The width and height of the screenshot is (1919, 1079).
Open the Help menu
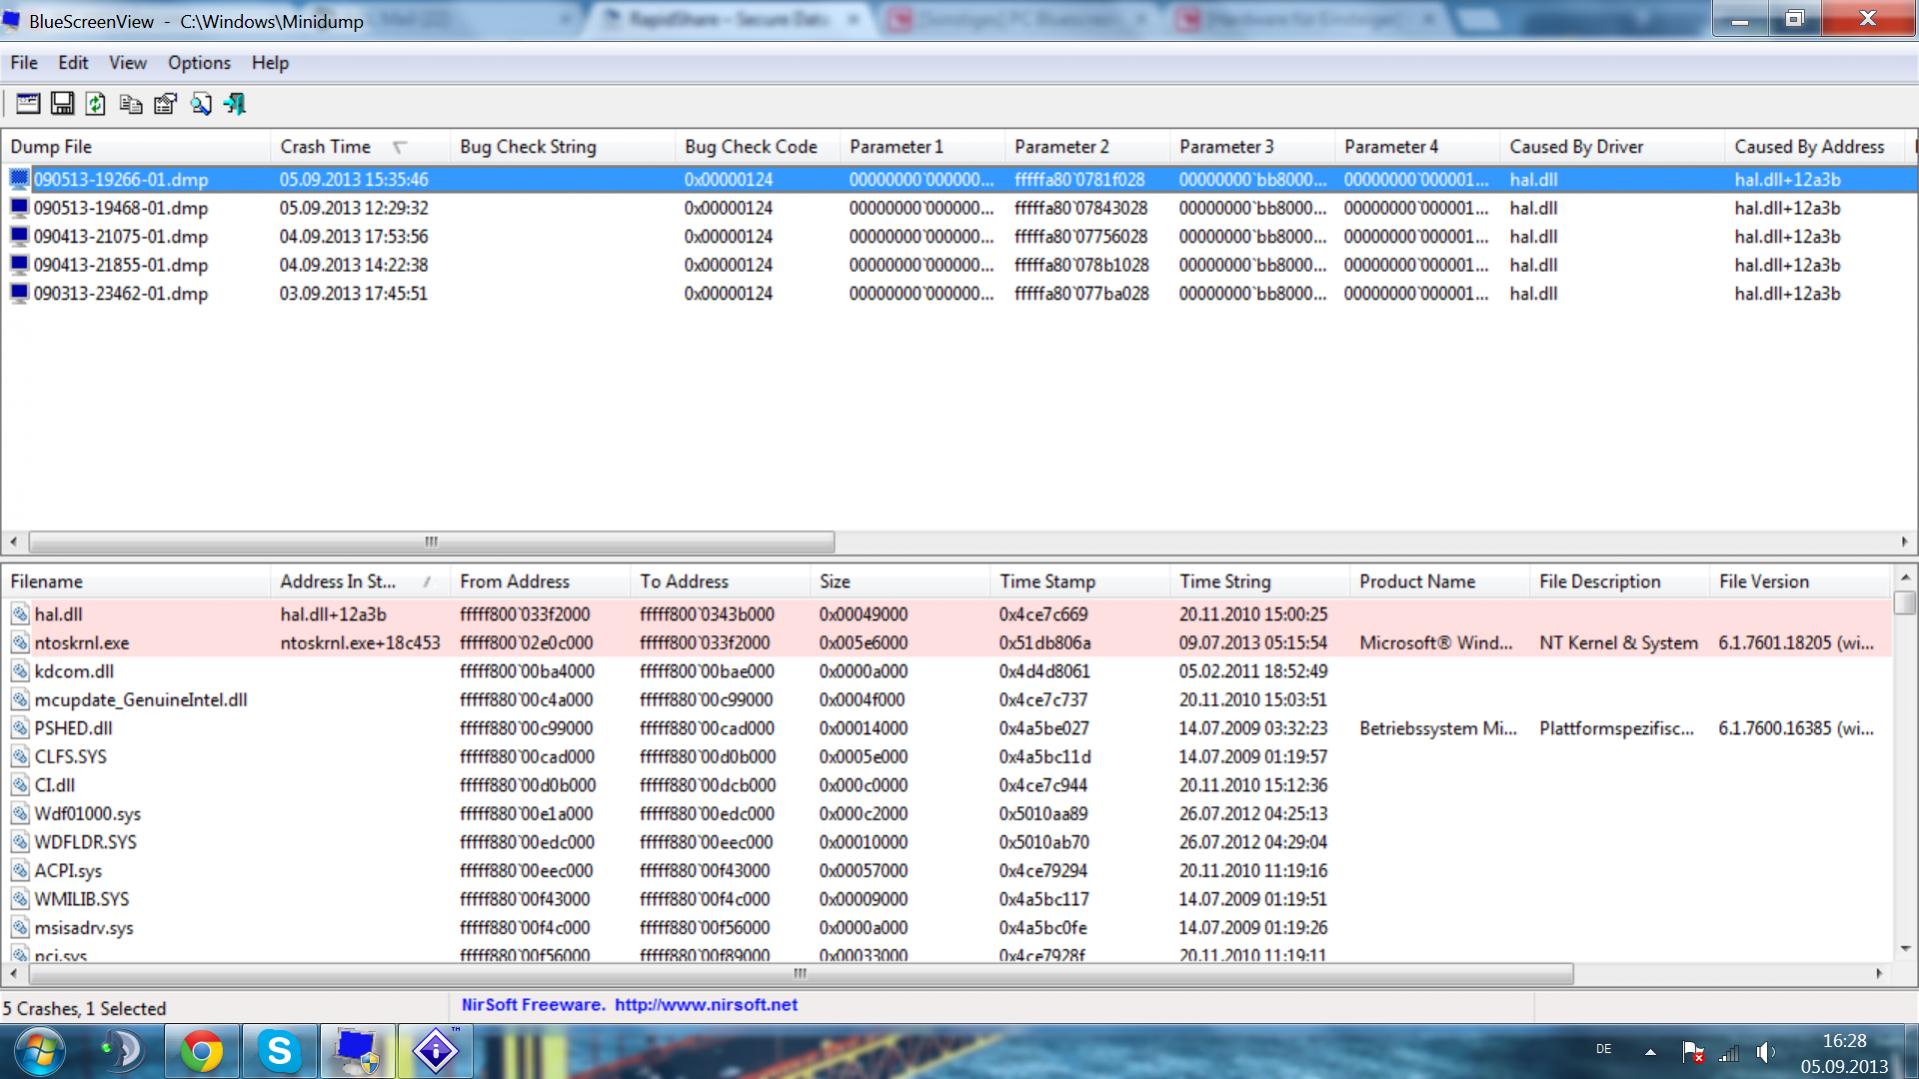coord(270,63)
